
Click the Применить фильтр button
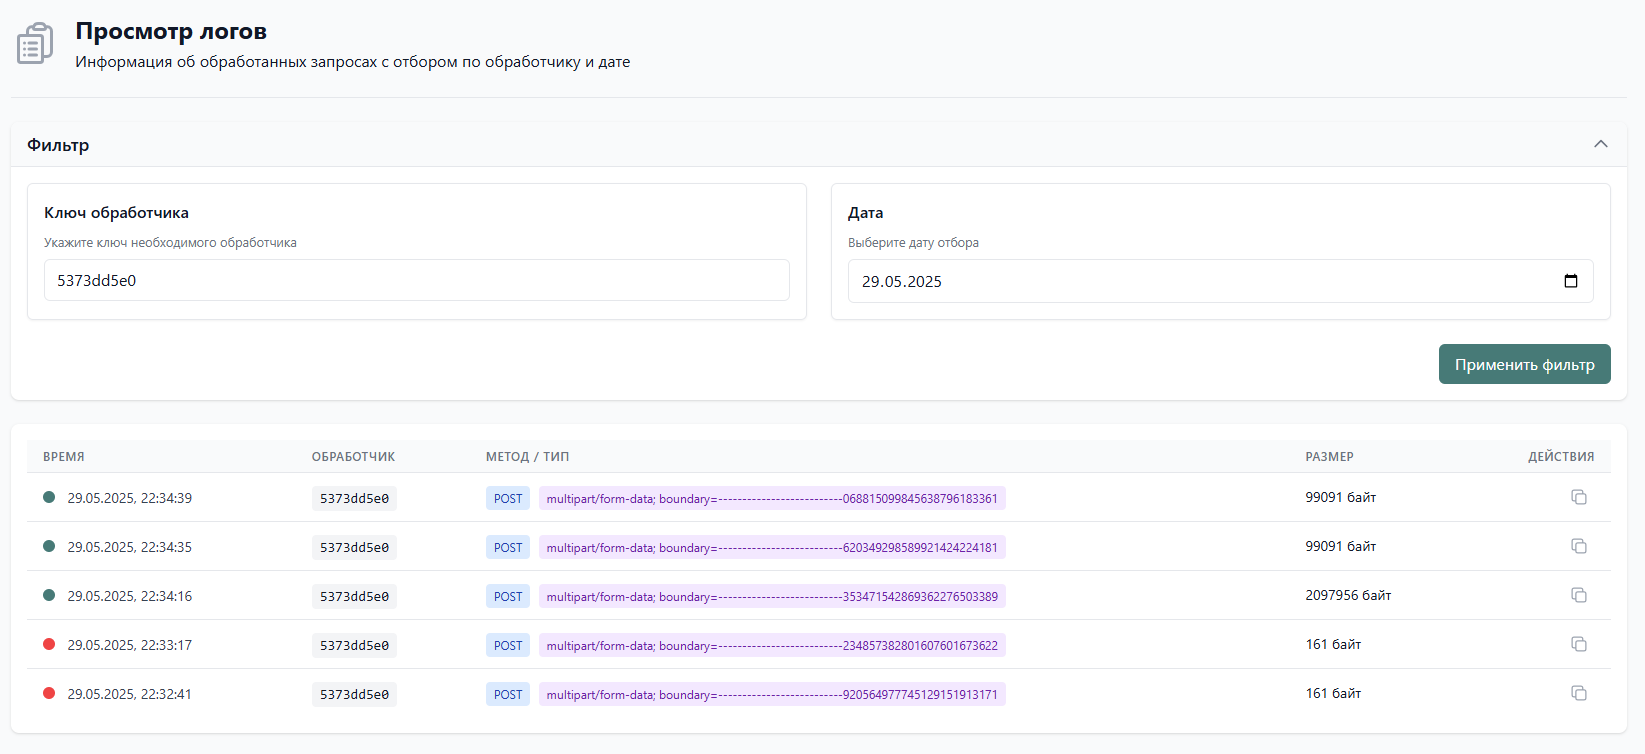tap(1524, 364)
